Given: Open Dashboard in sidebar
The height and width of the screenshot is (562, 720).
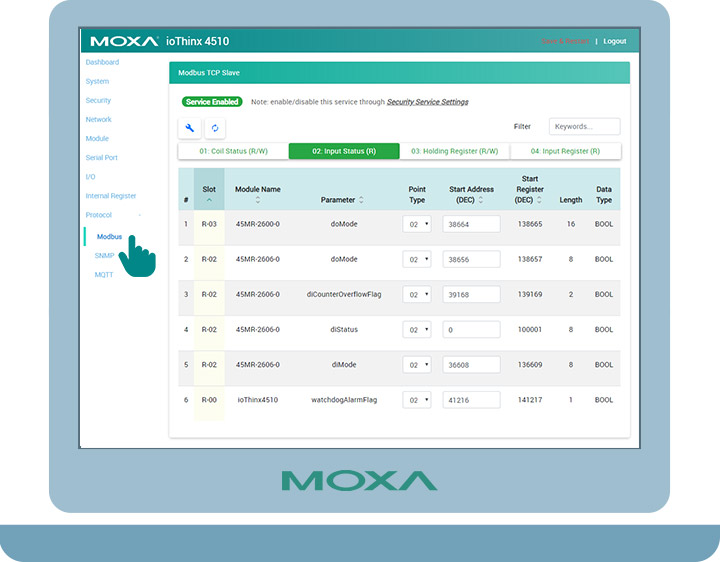Looking at the screenshot, I should 102,62.
